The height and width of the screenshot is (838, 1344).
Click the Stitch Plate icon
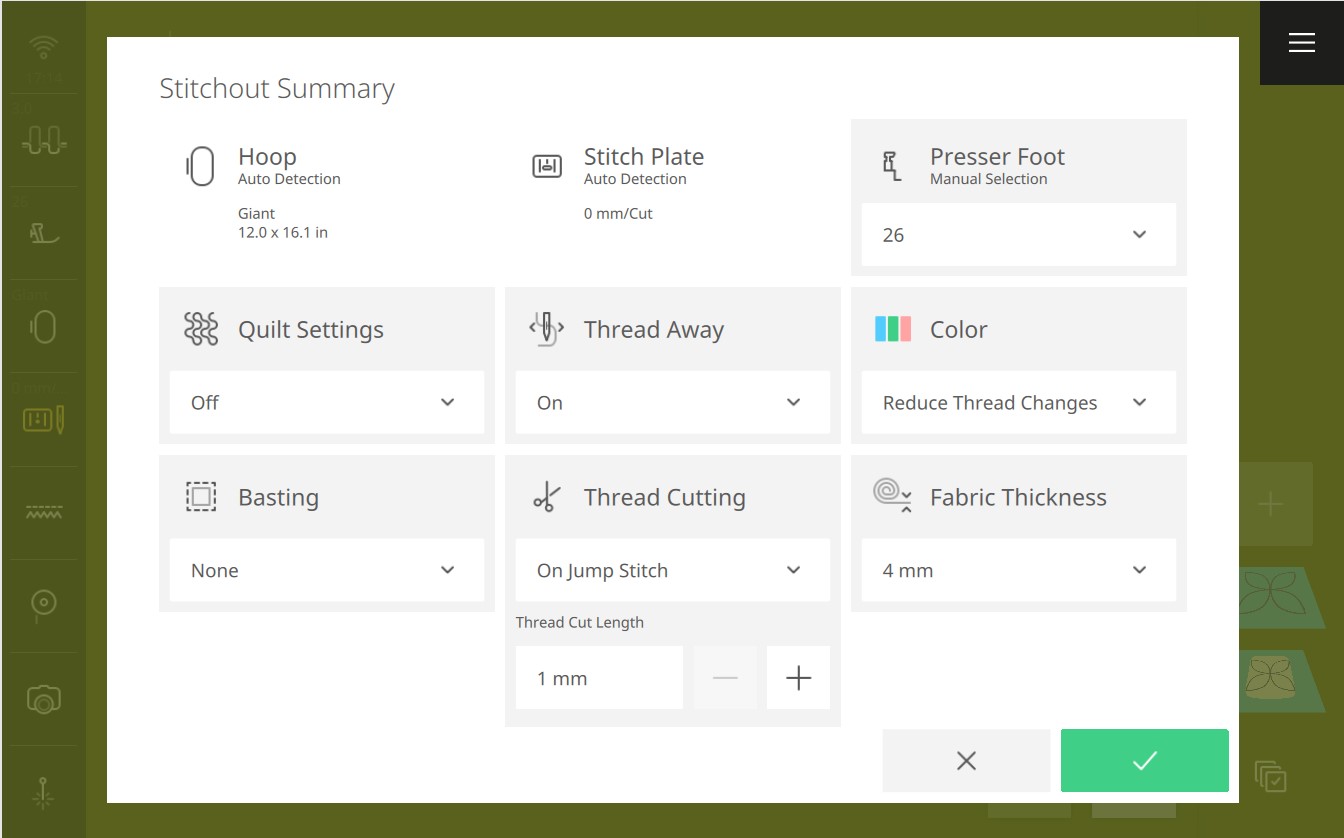[546, 166]
